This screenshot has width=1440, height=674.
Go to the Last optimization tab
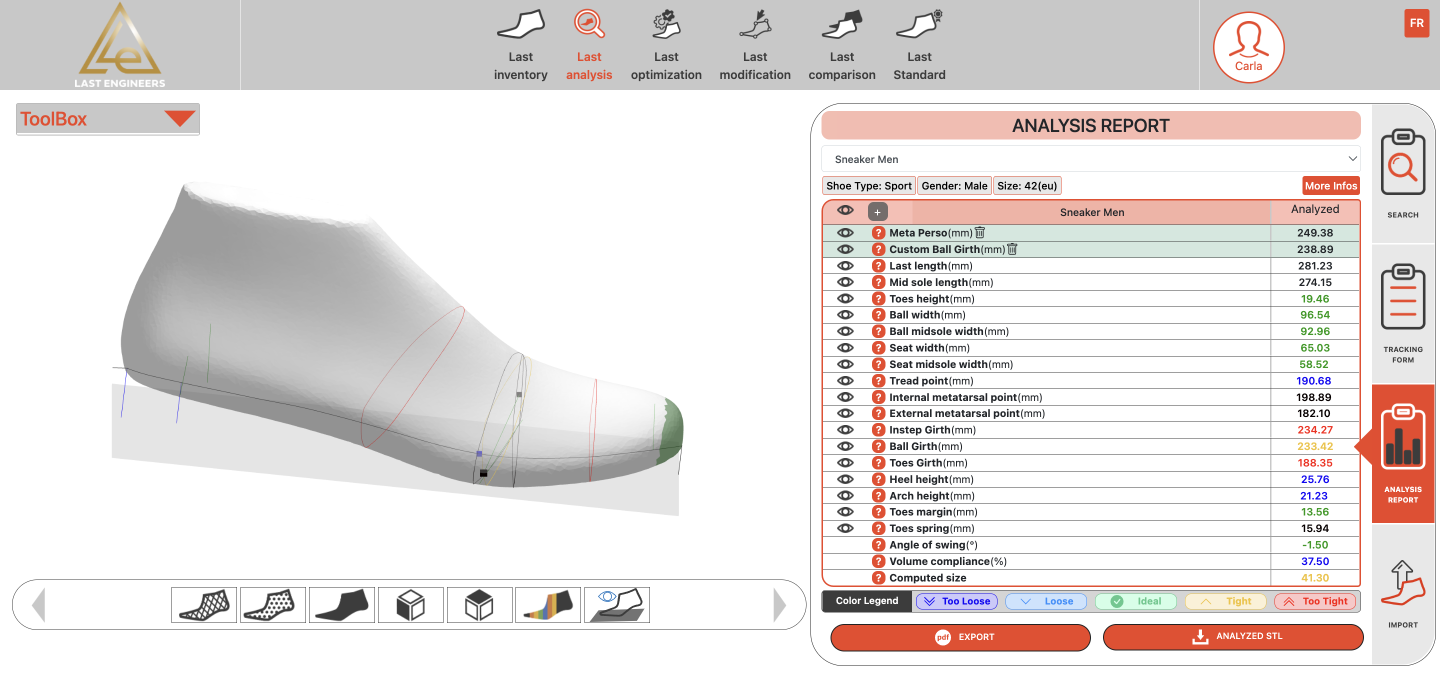666,47
